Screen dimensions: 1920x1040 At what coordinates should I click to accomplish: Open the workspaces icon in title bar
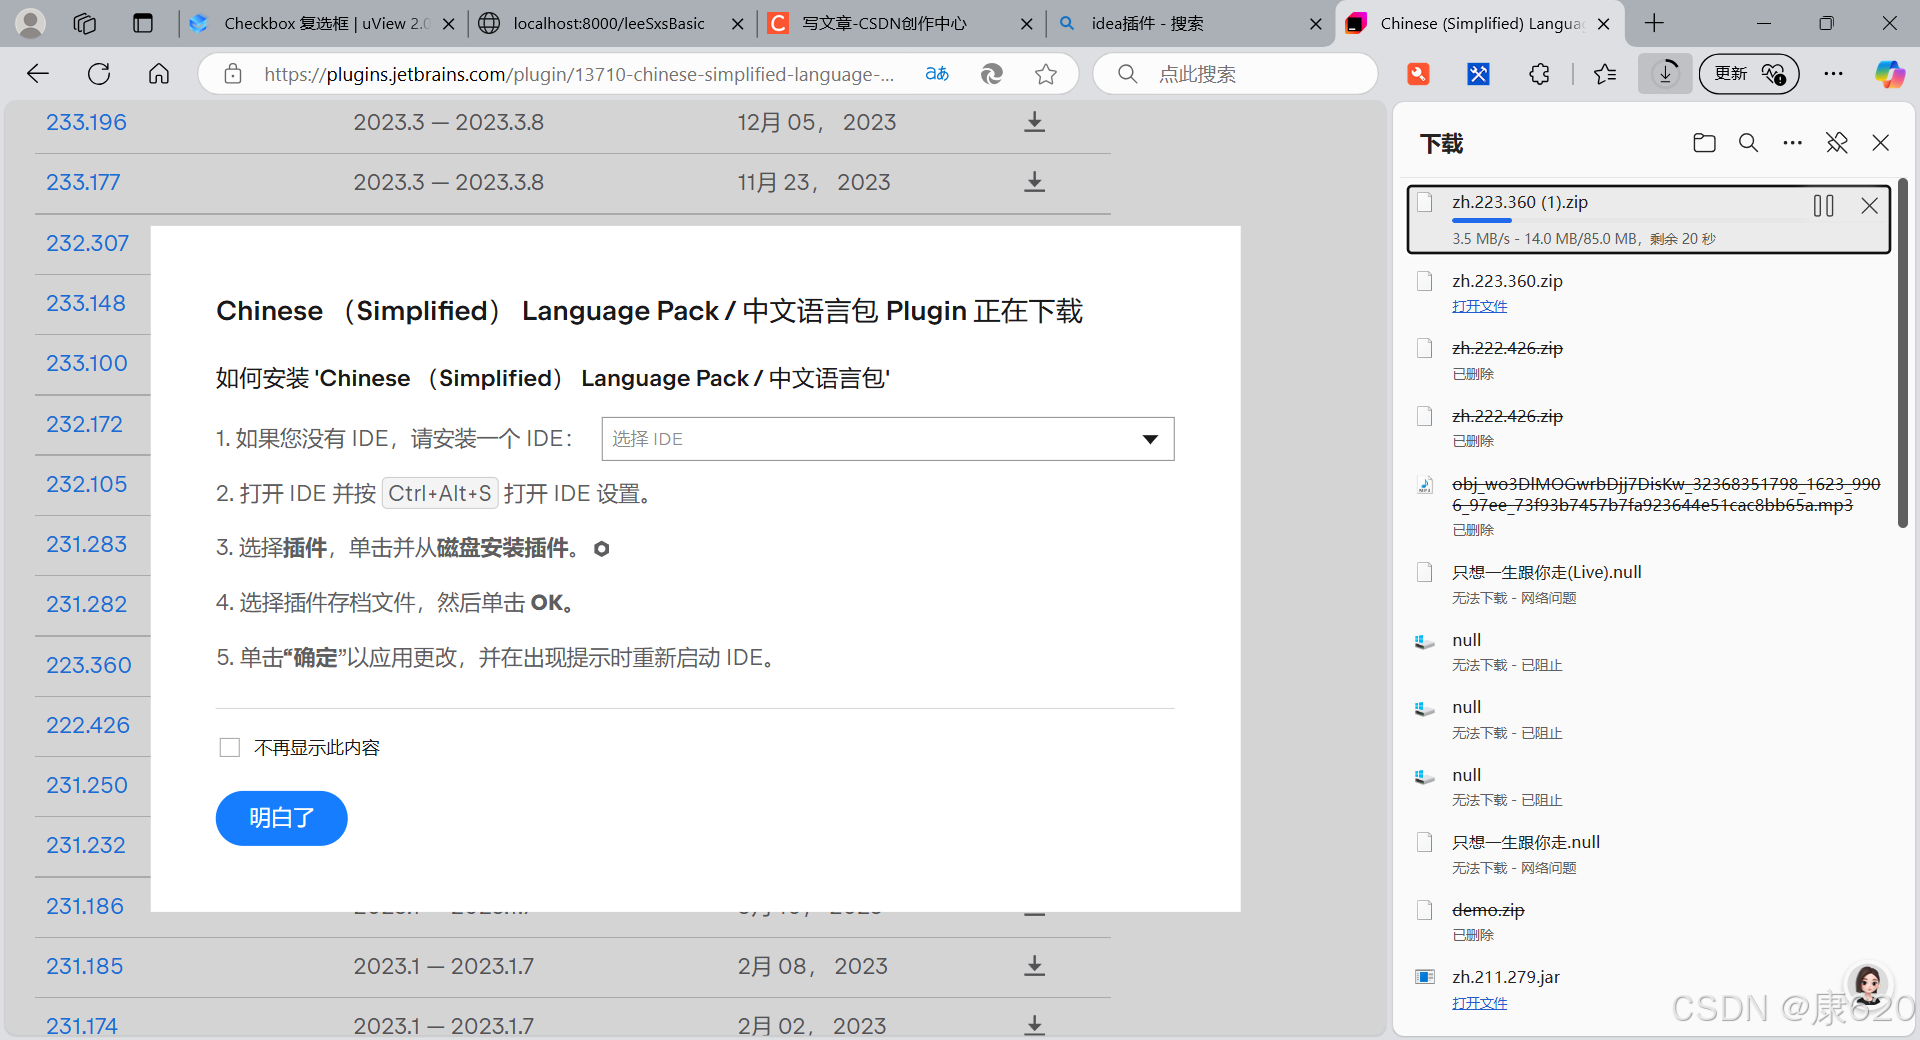click(85, 23)
